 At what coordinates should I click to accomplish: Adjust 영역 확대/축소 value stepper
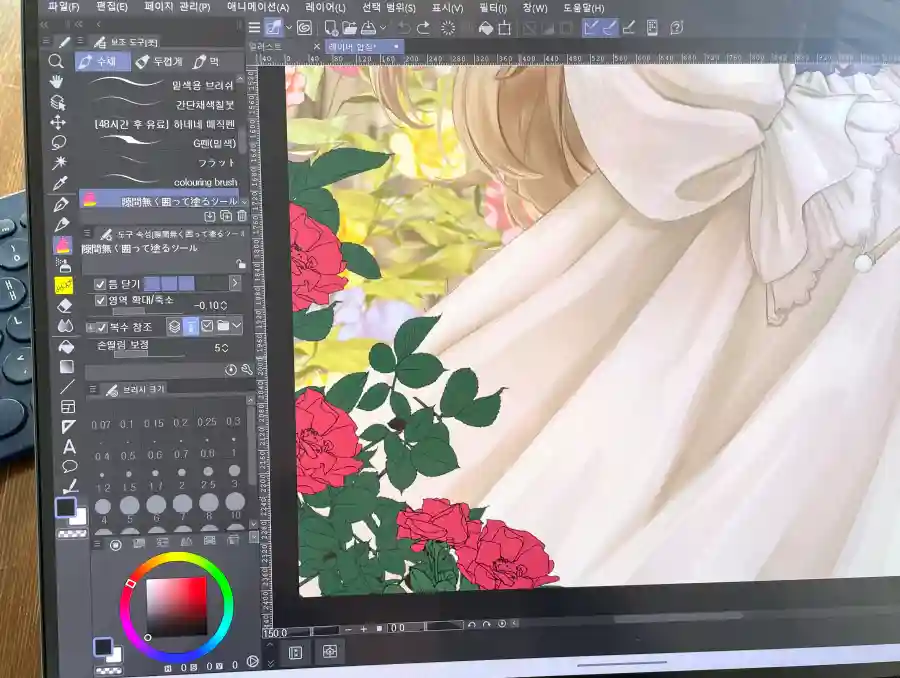tap(224, 305)
